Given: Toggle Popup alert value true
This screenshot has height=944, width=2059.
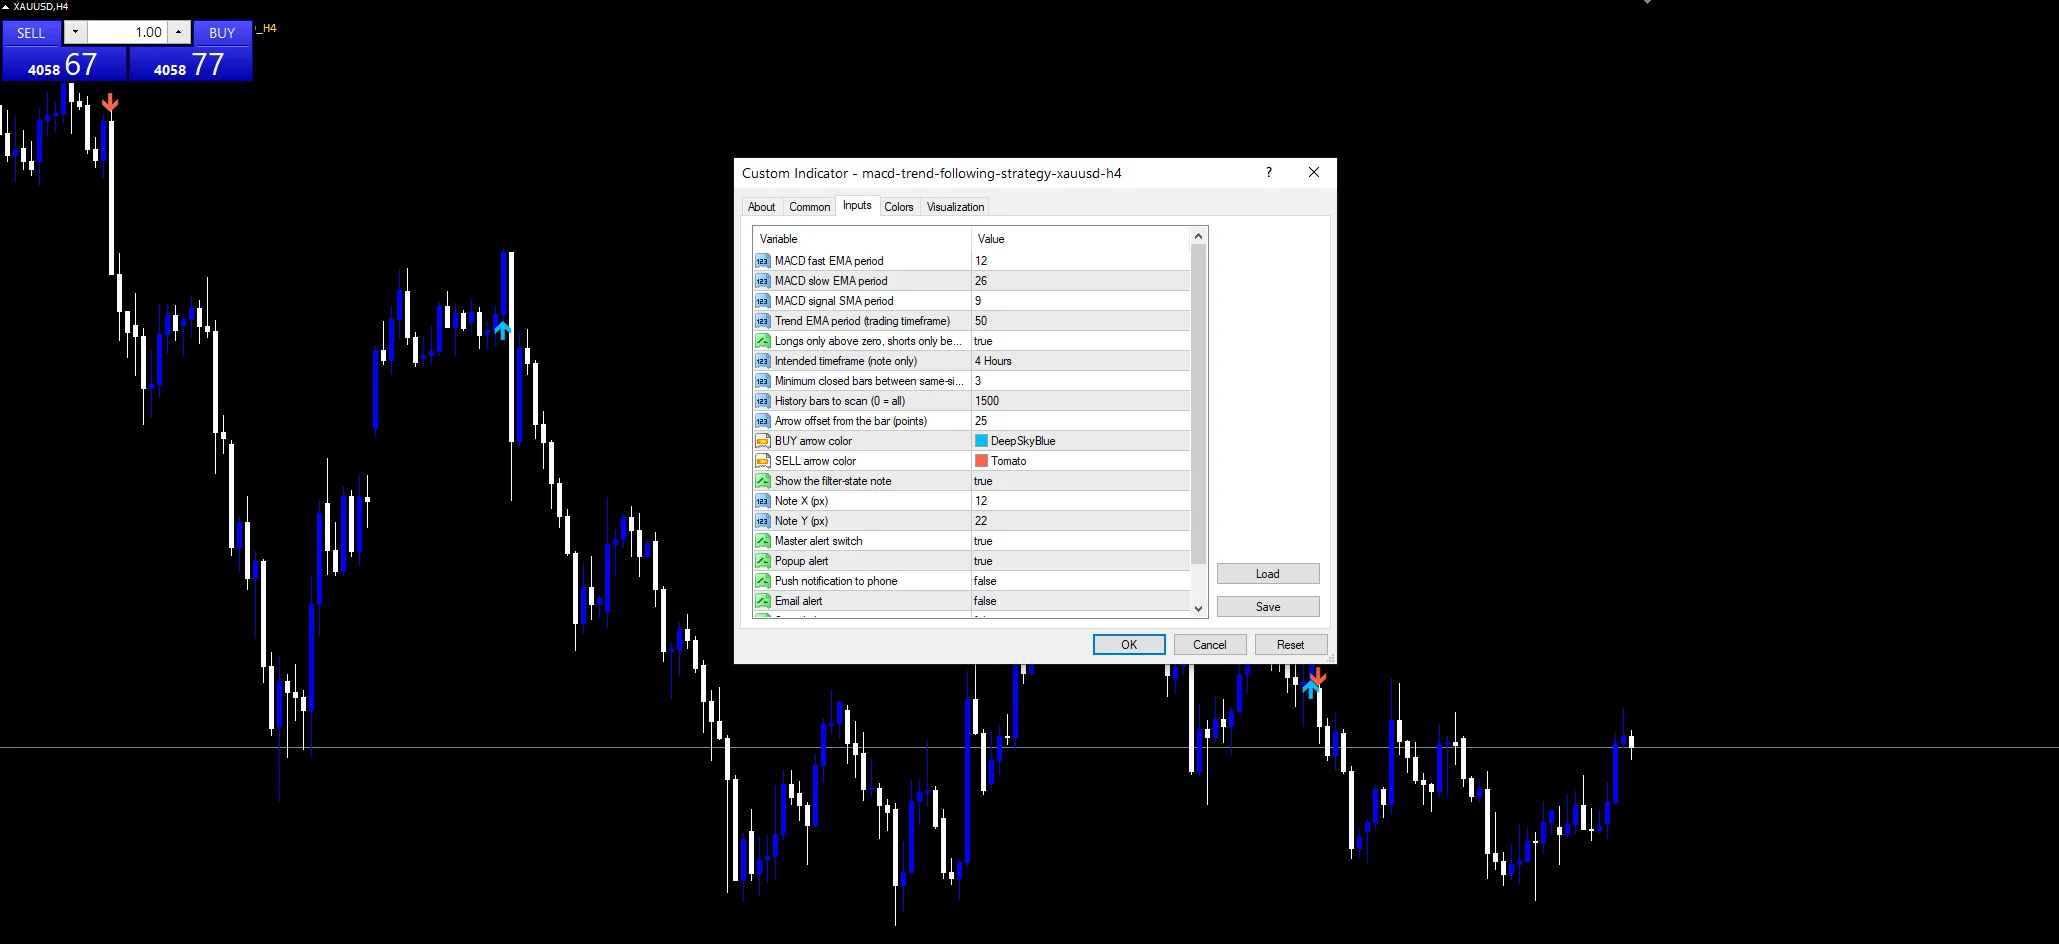Looking at the screenshot, I should tap(1081, 561).
